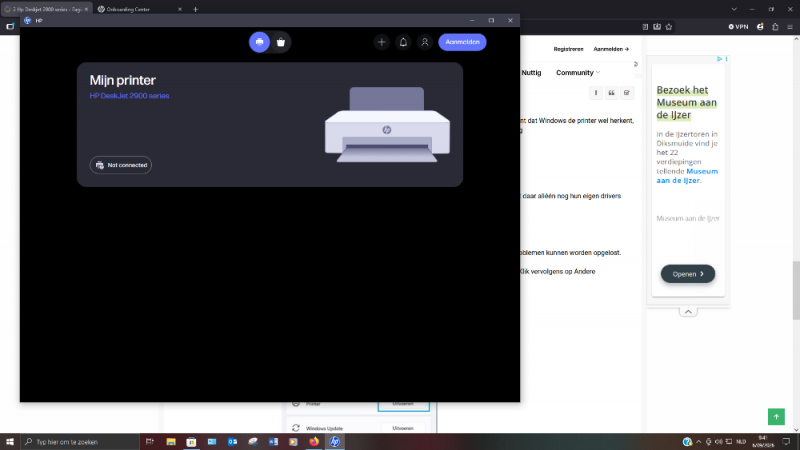The height and width of the screenshot is (450, 800).
Task: Open the volume control in system tray
Action: 718,442
